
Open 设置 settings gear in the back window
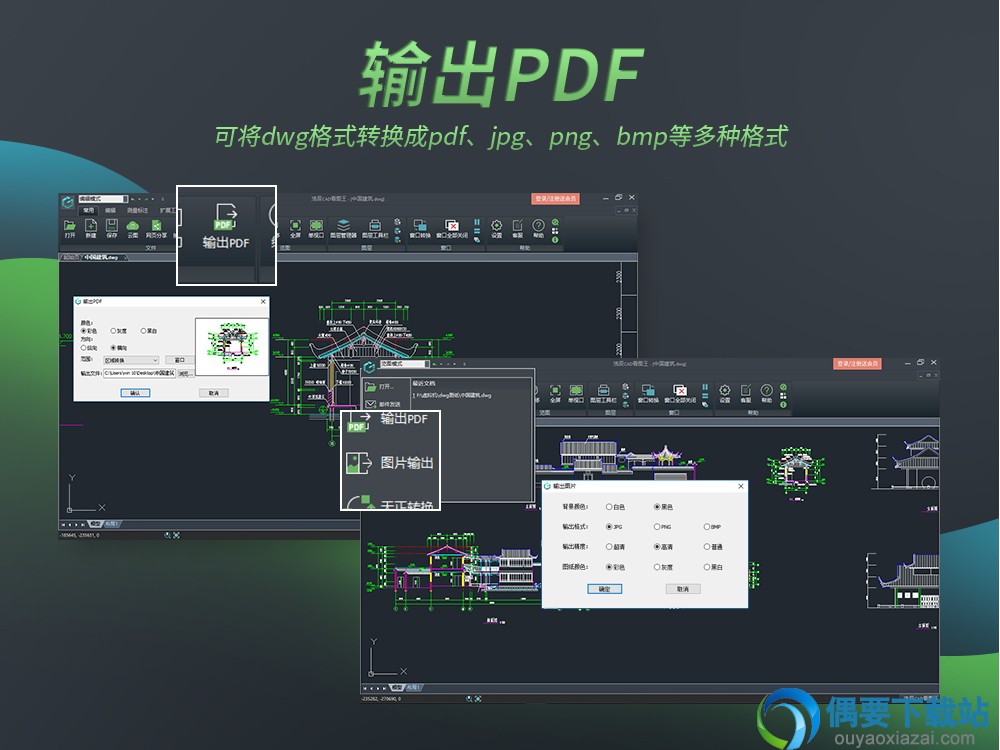point(496,226)
